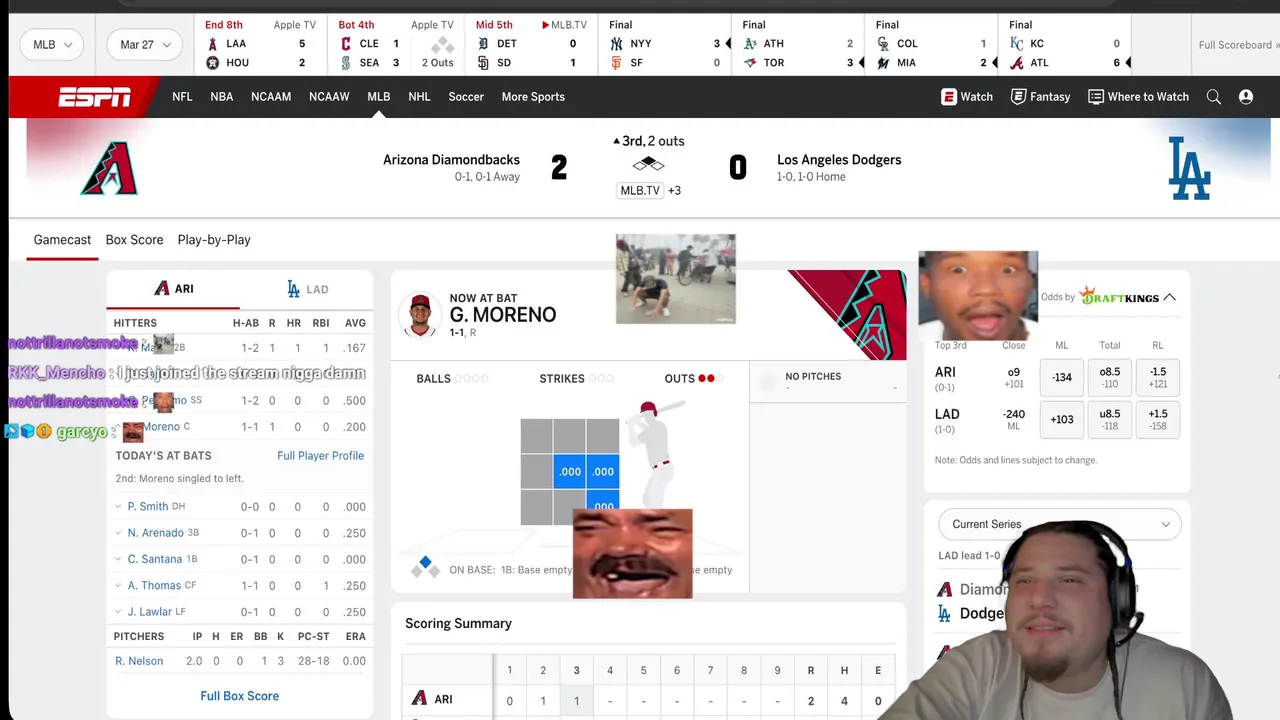Open the ESPN home logo
This screenshot has width=1280, height=720.
(x=94, y=97)
